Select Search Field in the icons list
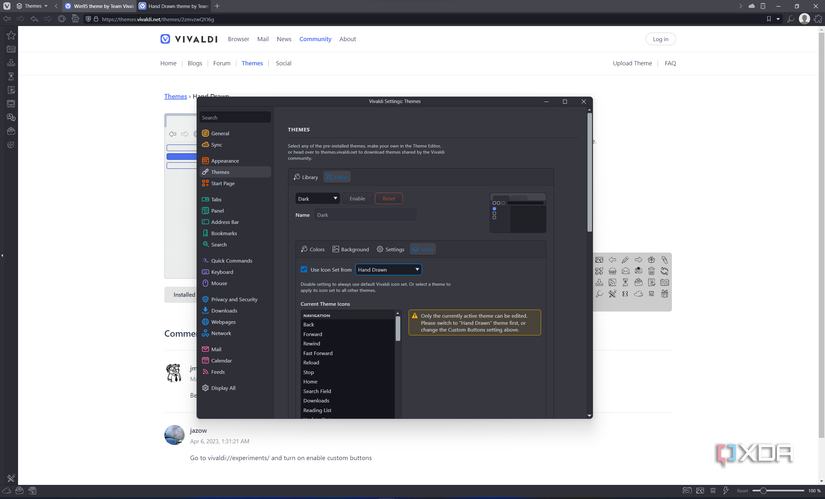The width and height of the screenshot is (825, 499). [348, 391]
